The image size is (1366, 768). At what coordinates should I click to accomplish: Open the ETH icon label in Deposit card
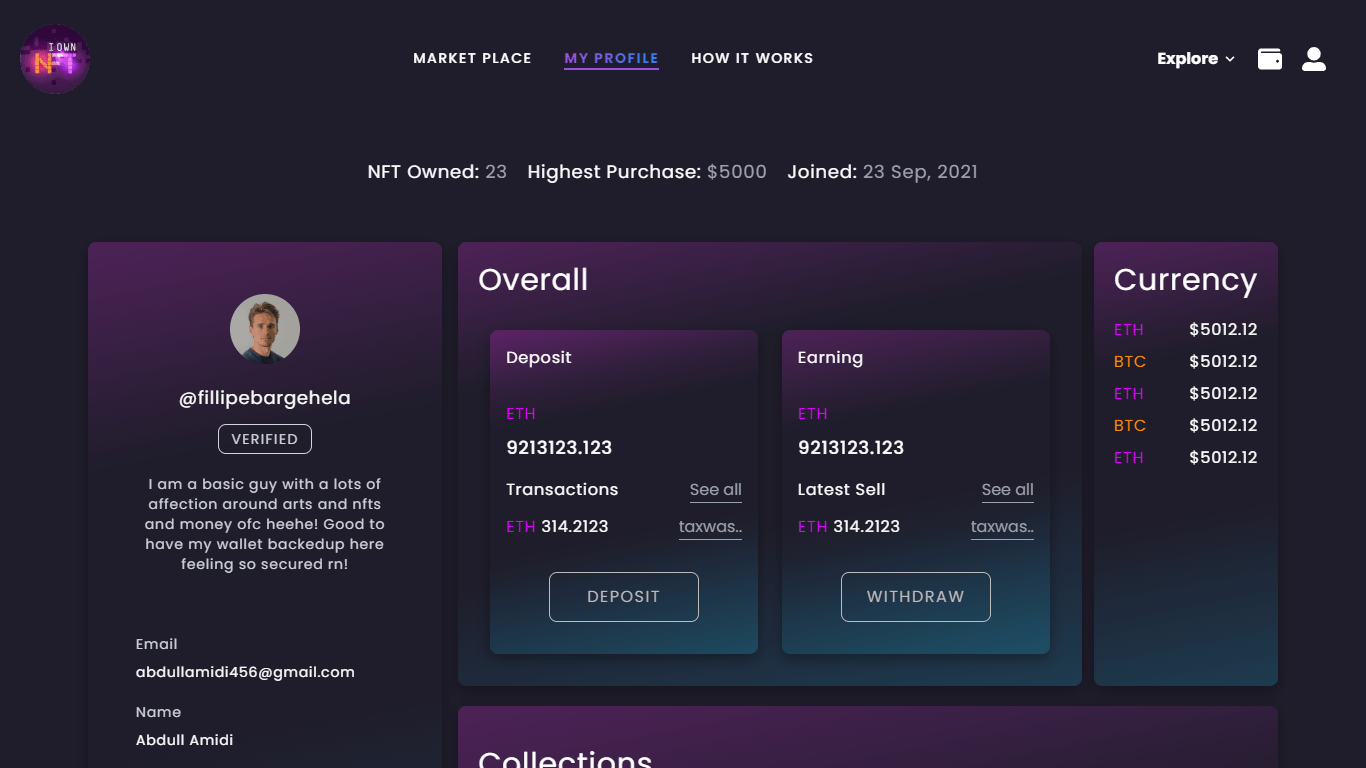pyautogui.click(x=521, y=413)
